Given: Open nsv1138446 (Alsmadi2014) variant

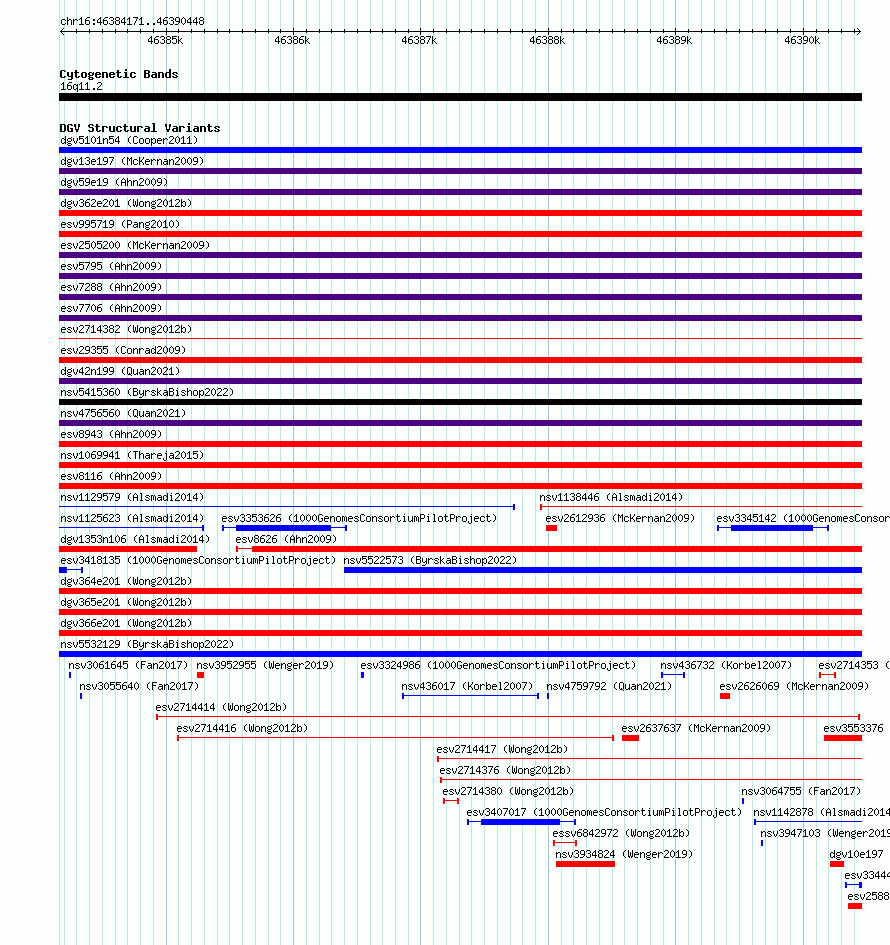Looking at the screenshot, I should click(611, 497).
